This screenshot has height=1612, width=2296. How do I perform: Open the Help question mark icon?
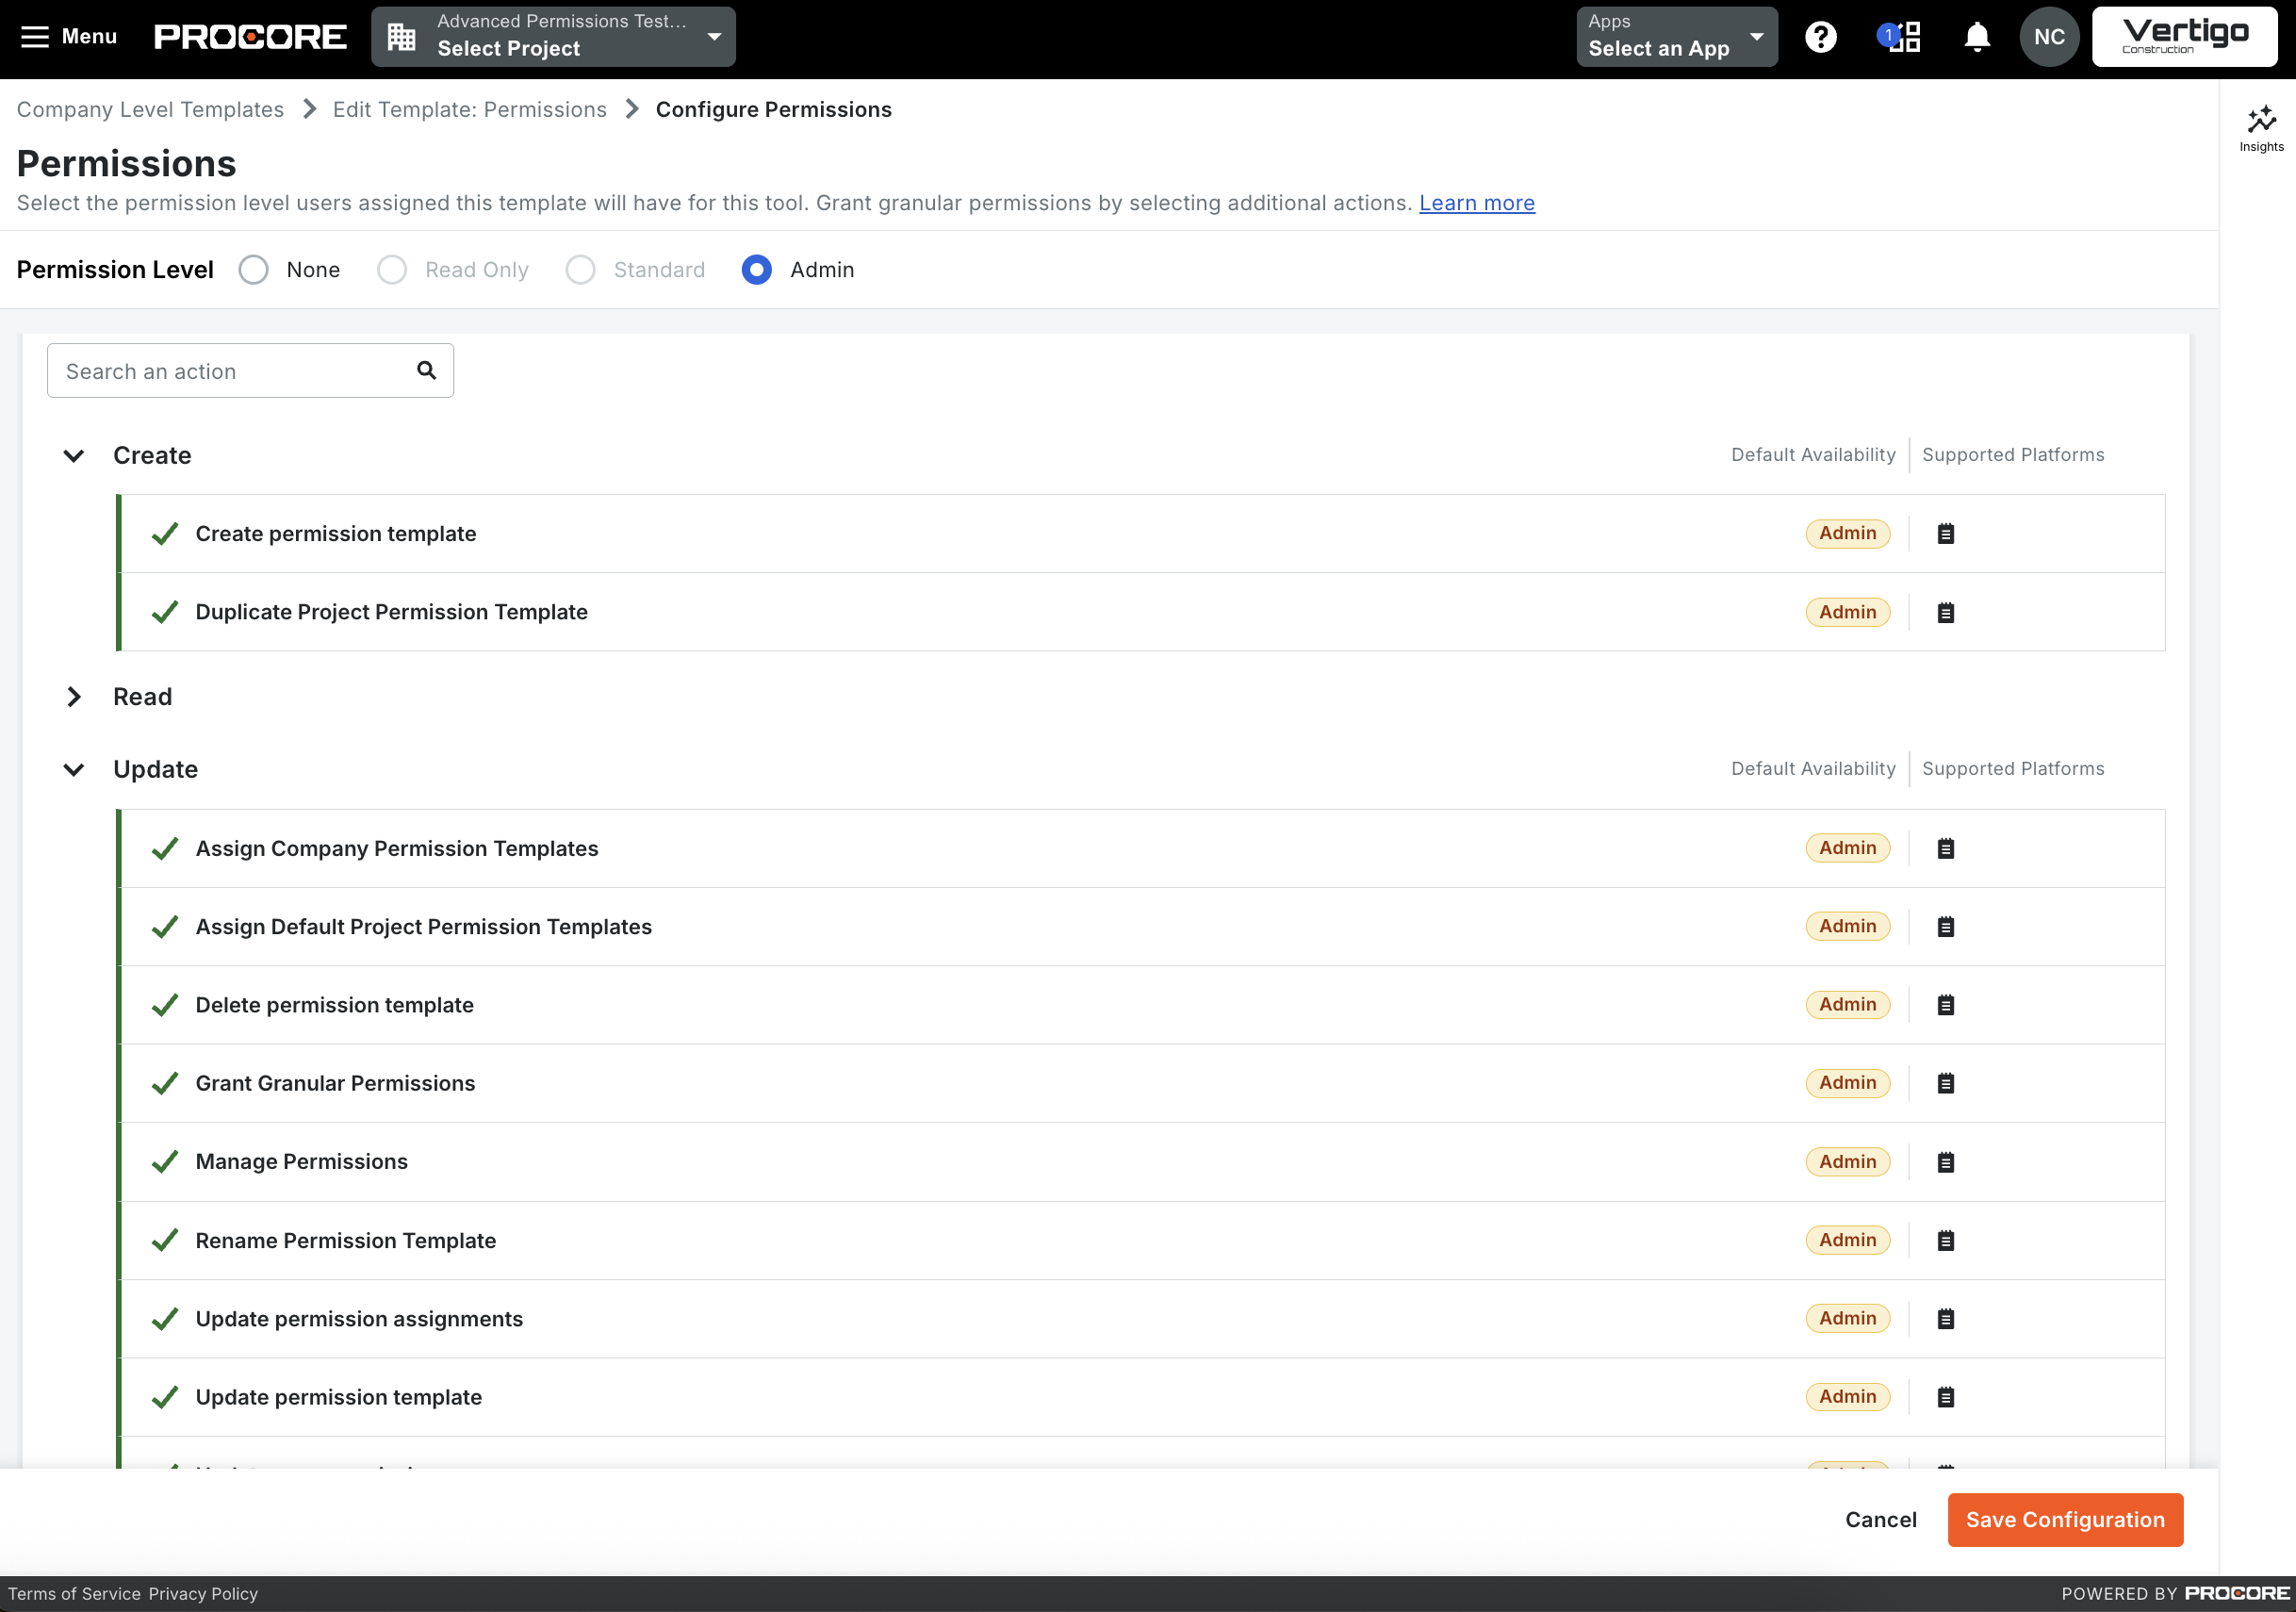pyautogui.click(x=1820, y=38)
